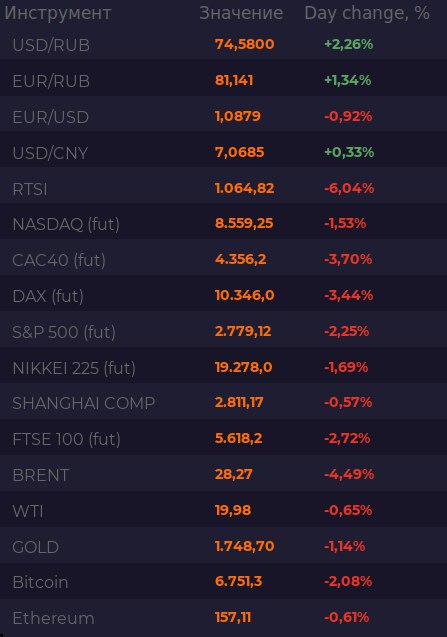Open the NASDAQ (fut) instrument
The width and height of the screenshot is (447, 637).
coord(66,224)
